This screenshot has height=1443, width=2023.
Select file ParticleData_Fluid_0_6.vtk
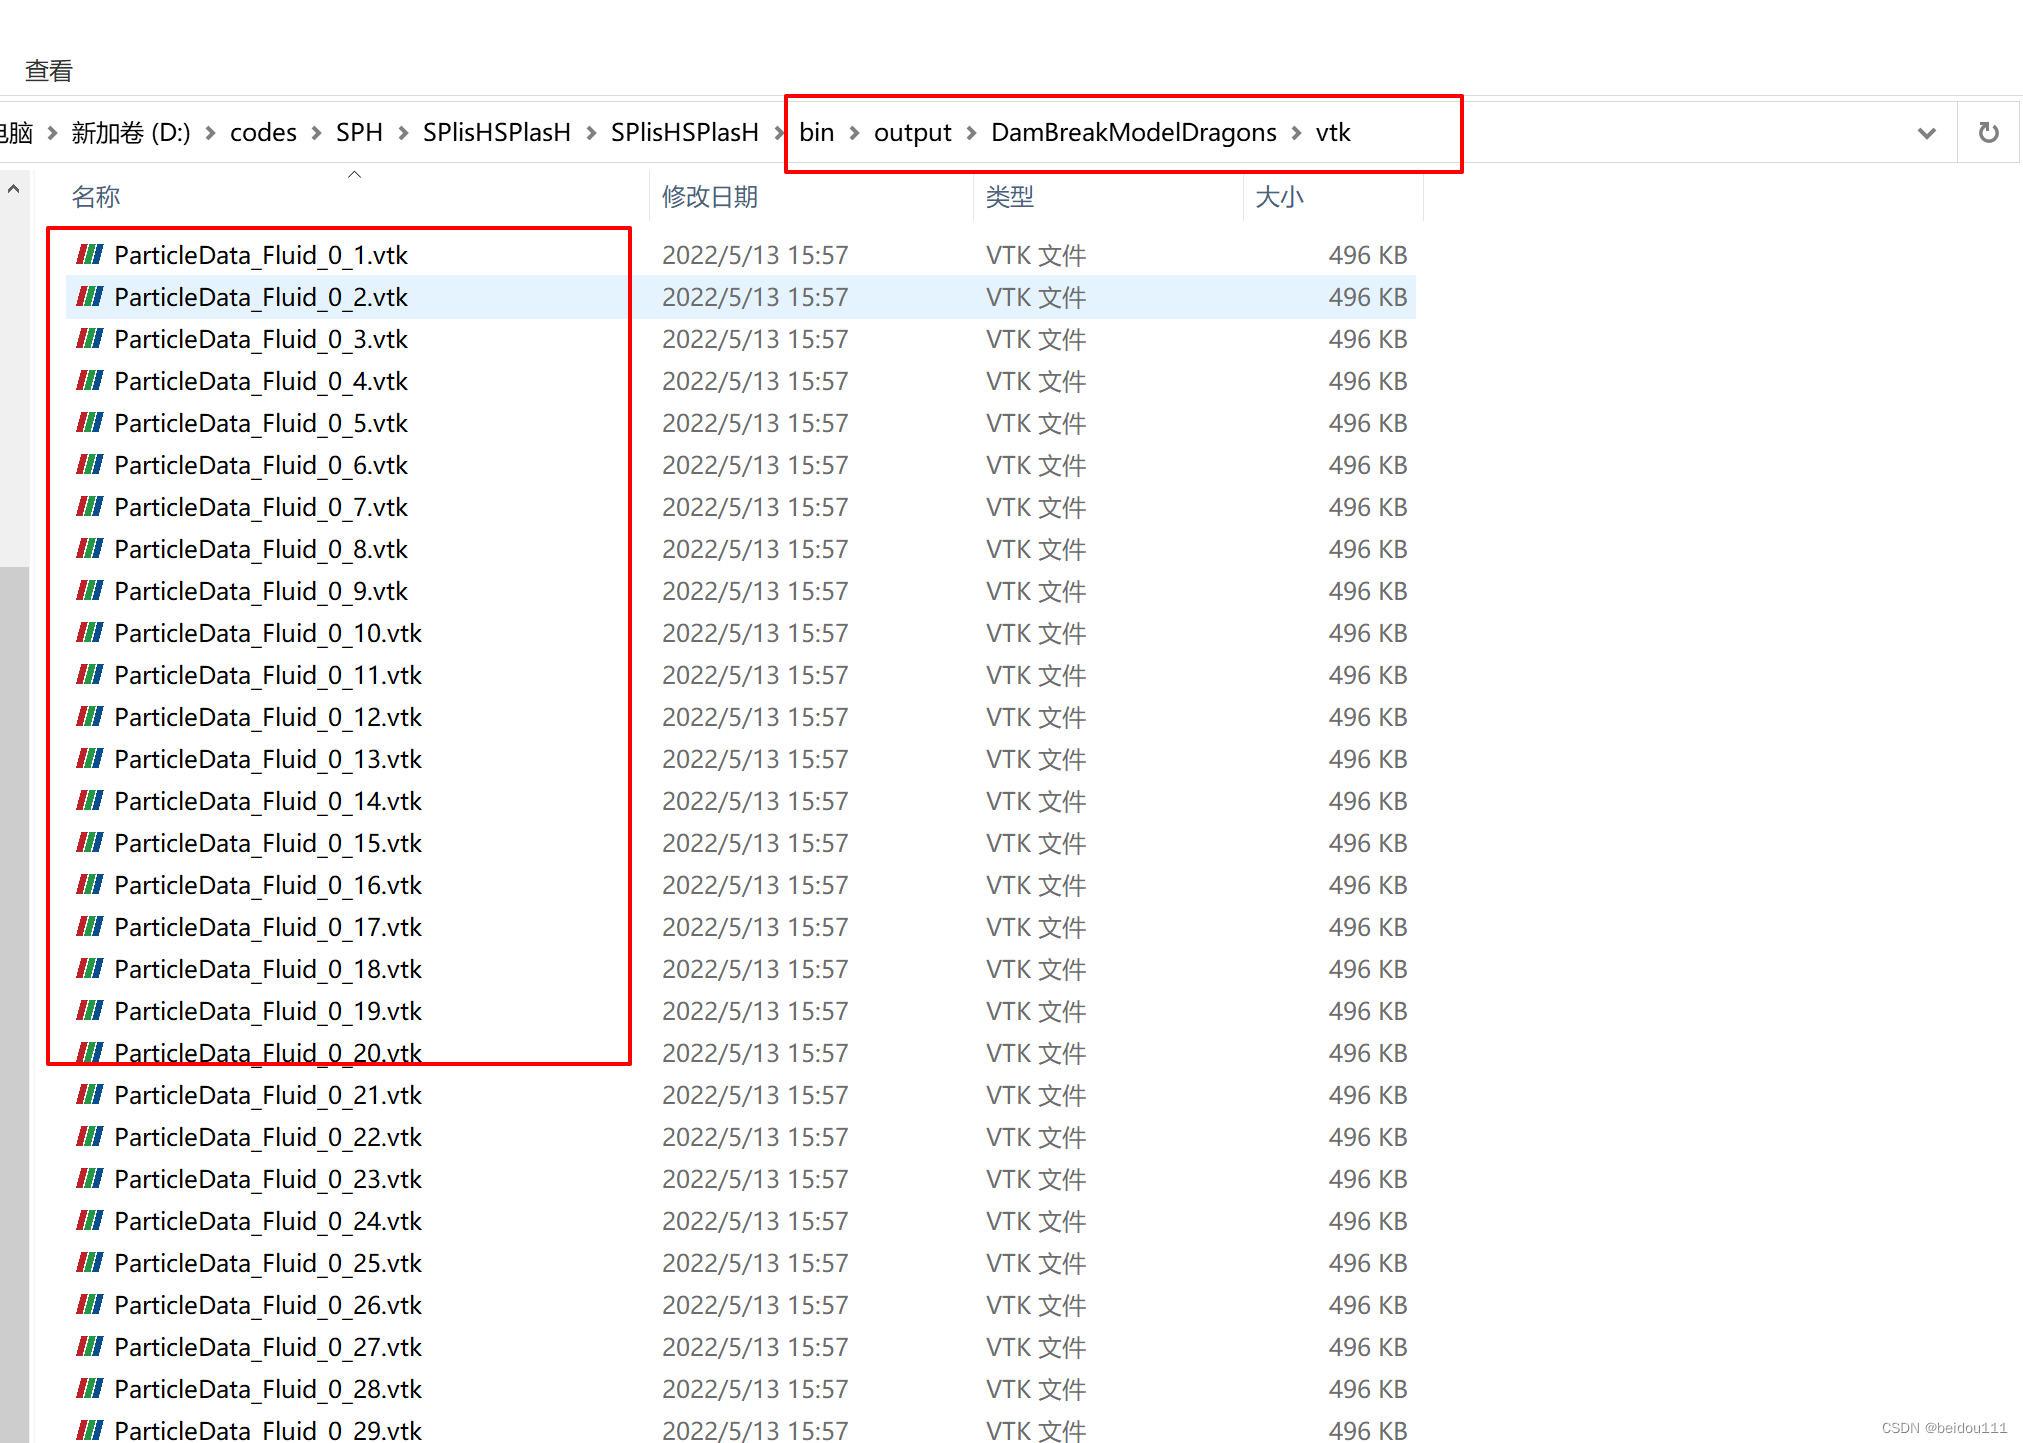click(x=261, y=465)
